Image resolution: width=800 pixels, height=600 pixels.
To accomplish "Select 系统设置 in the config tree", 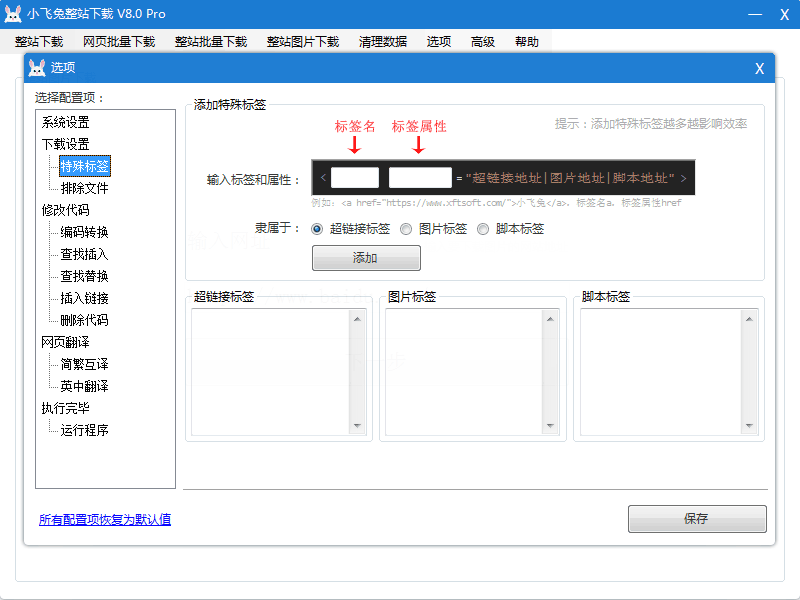I will [x=65, y=122].
